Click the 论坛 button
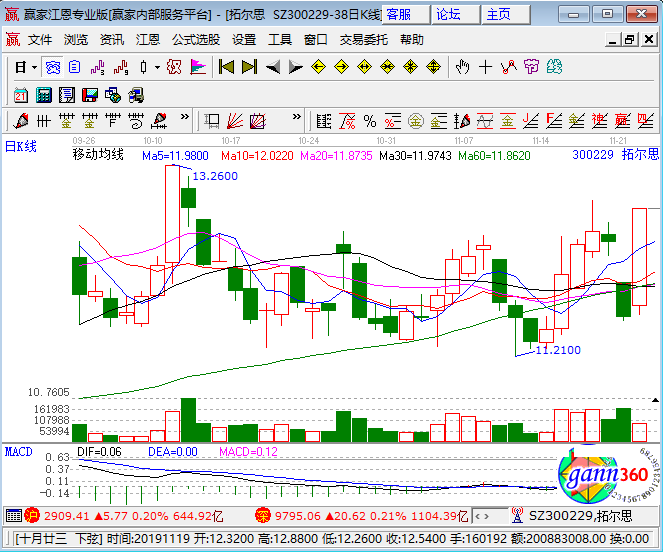This screenshot has width=663, height=552. [456, 15]
